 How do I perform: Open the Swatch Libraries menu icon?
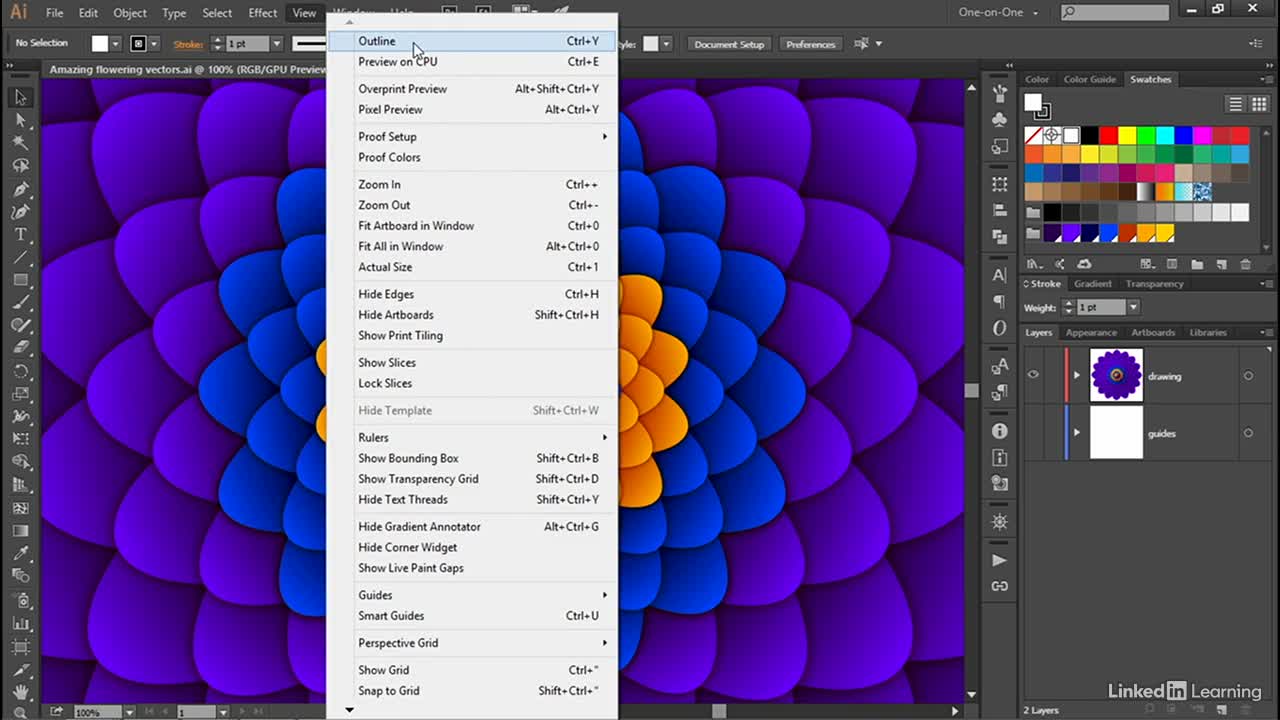tap(1034, 264)
